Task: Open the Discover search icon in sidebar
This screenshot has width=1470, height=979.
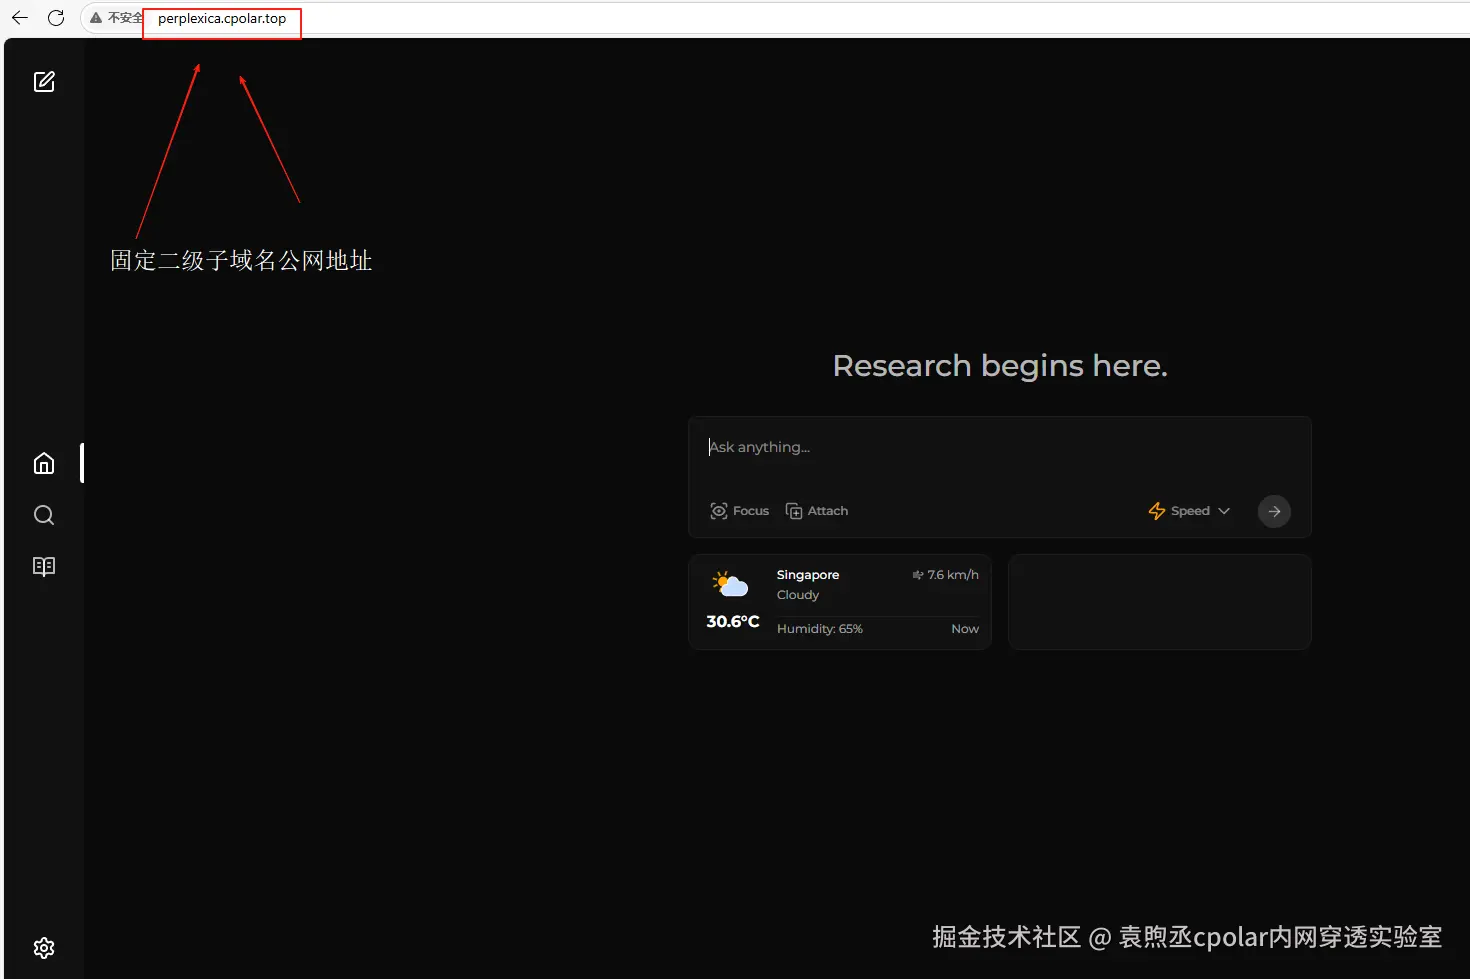Action: [x=44, y=515]
